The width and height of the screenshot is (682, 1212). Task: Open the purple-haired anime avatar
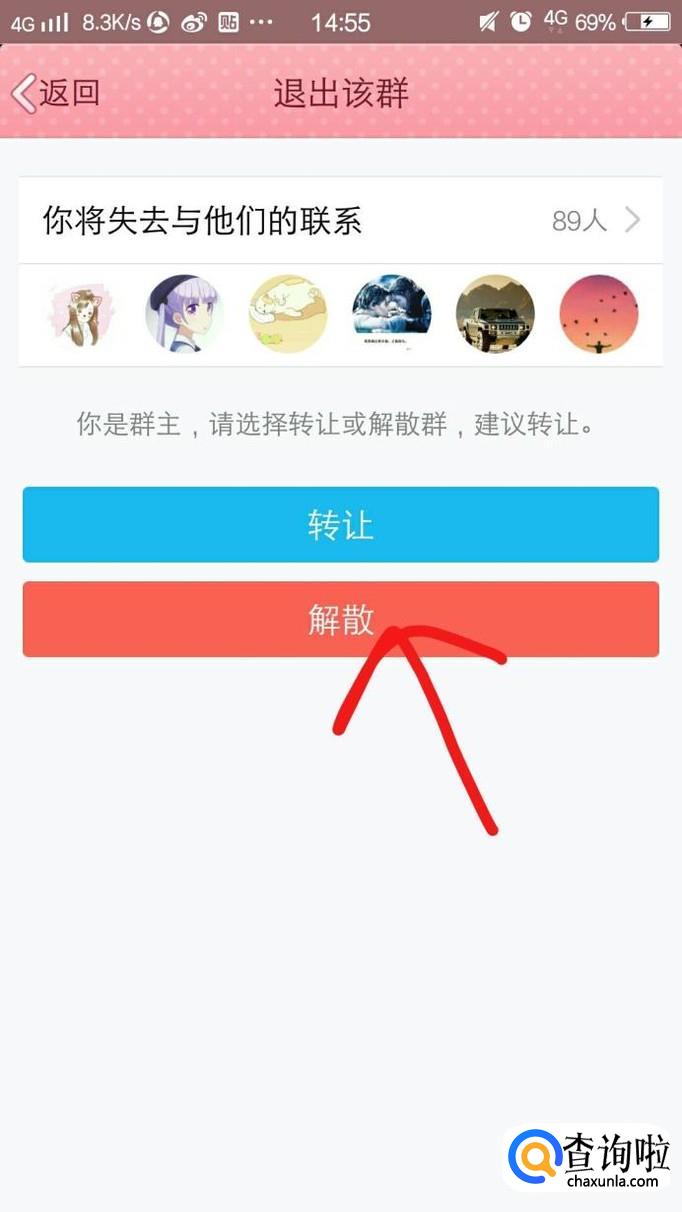coord(185,314)
